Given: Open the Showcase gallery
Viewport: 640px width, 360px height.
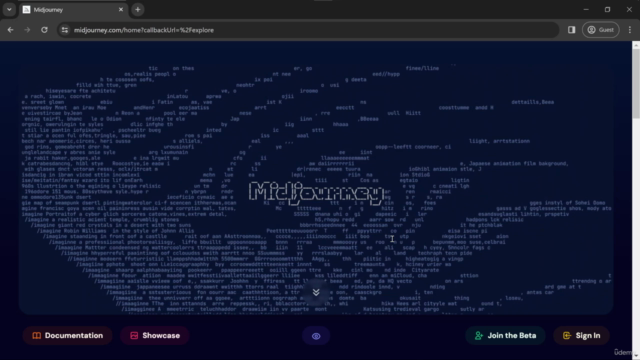Looking at the screenshot, I should tap(155, 336).
